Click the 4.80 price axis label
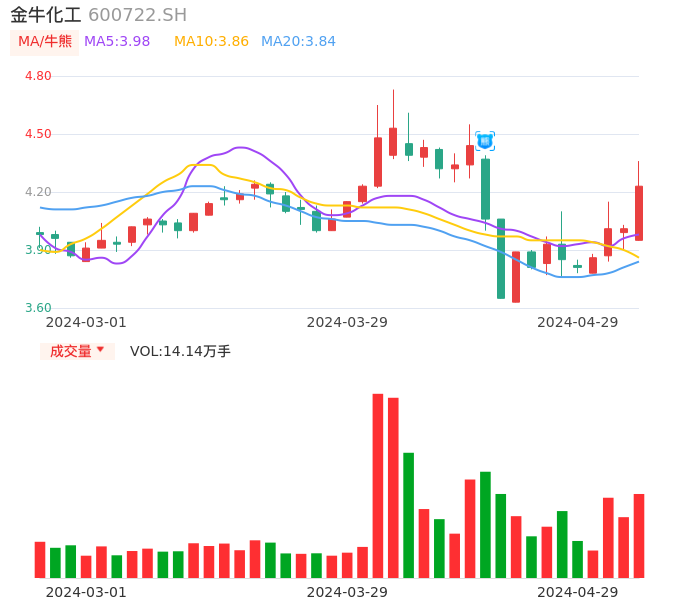 [x=38, y=76]
